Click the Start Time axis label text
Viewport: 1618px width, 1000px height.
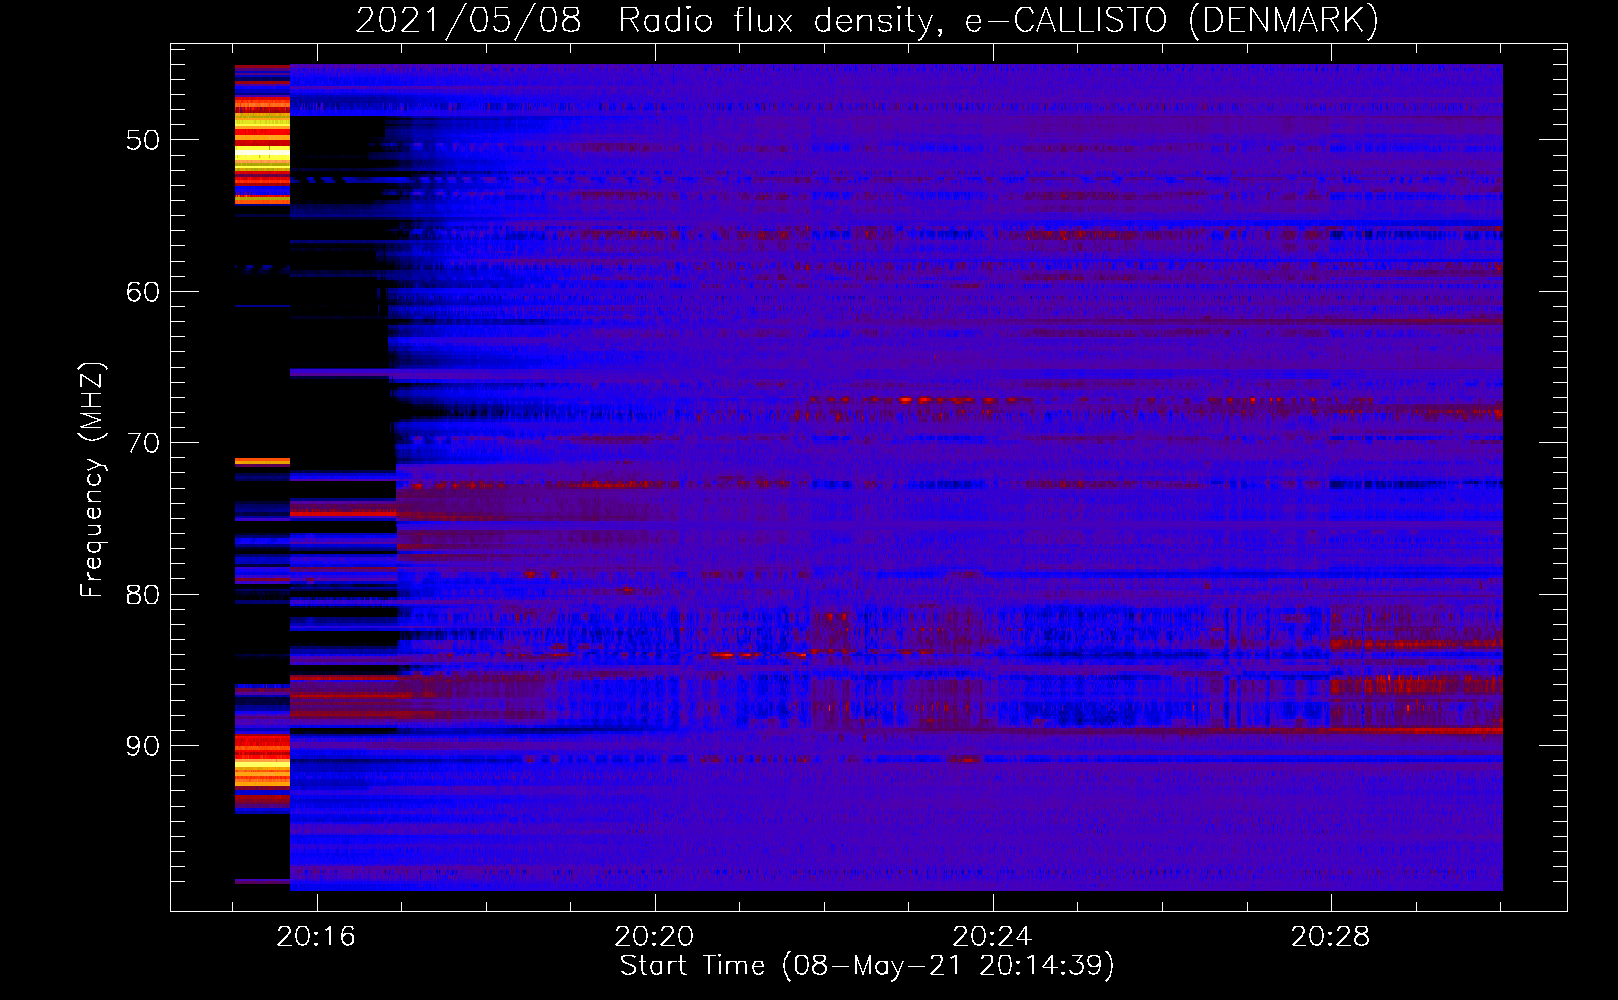click(x=867, y=966)
